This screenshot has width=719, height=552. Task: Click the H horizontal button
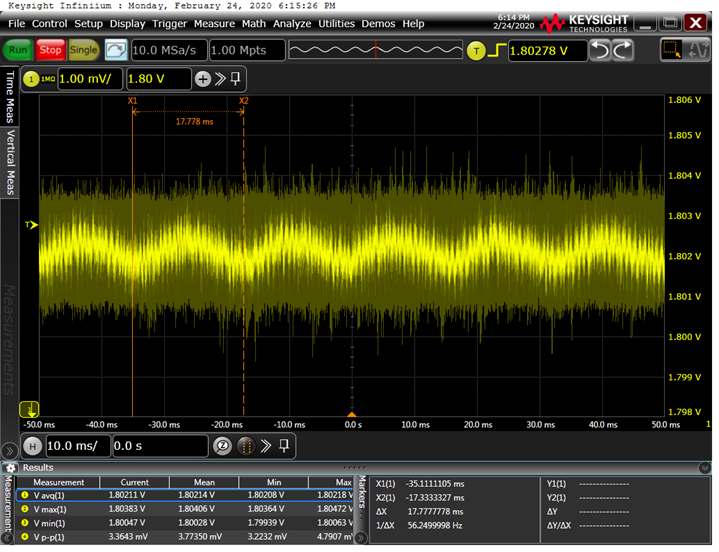click(33, 446)
